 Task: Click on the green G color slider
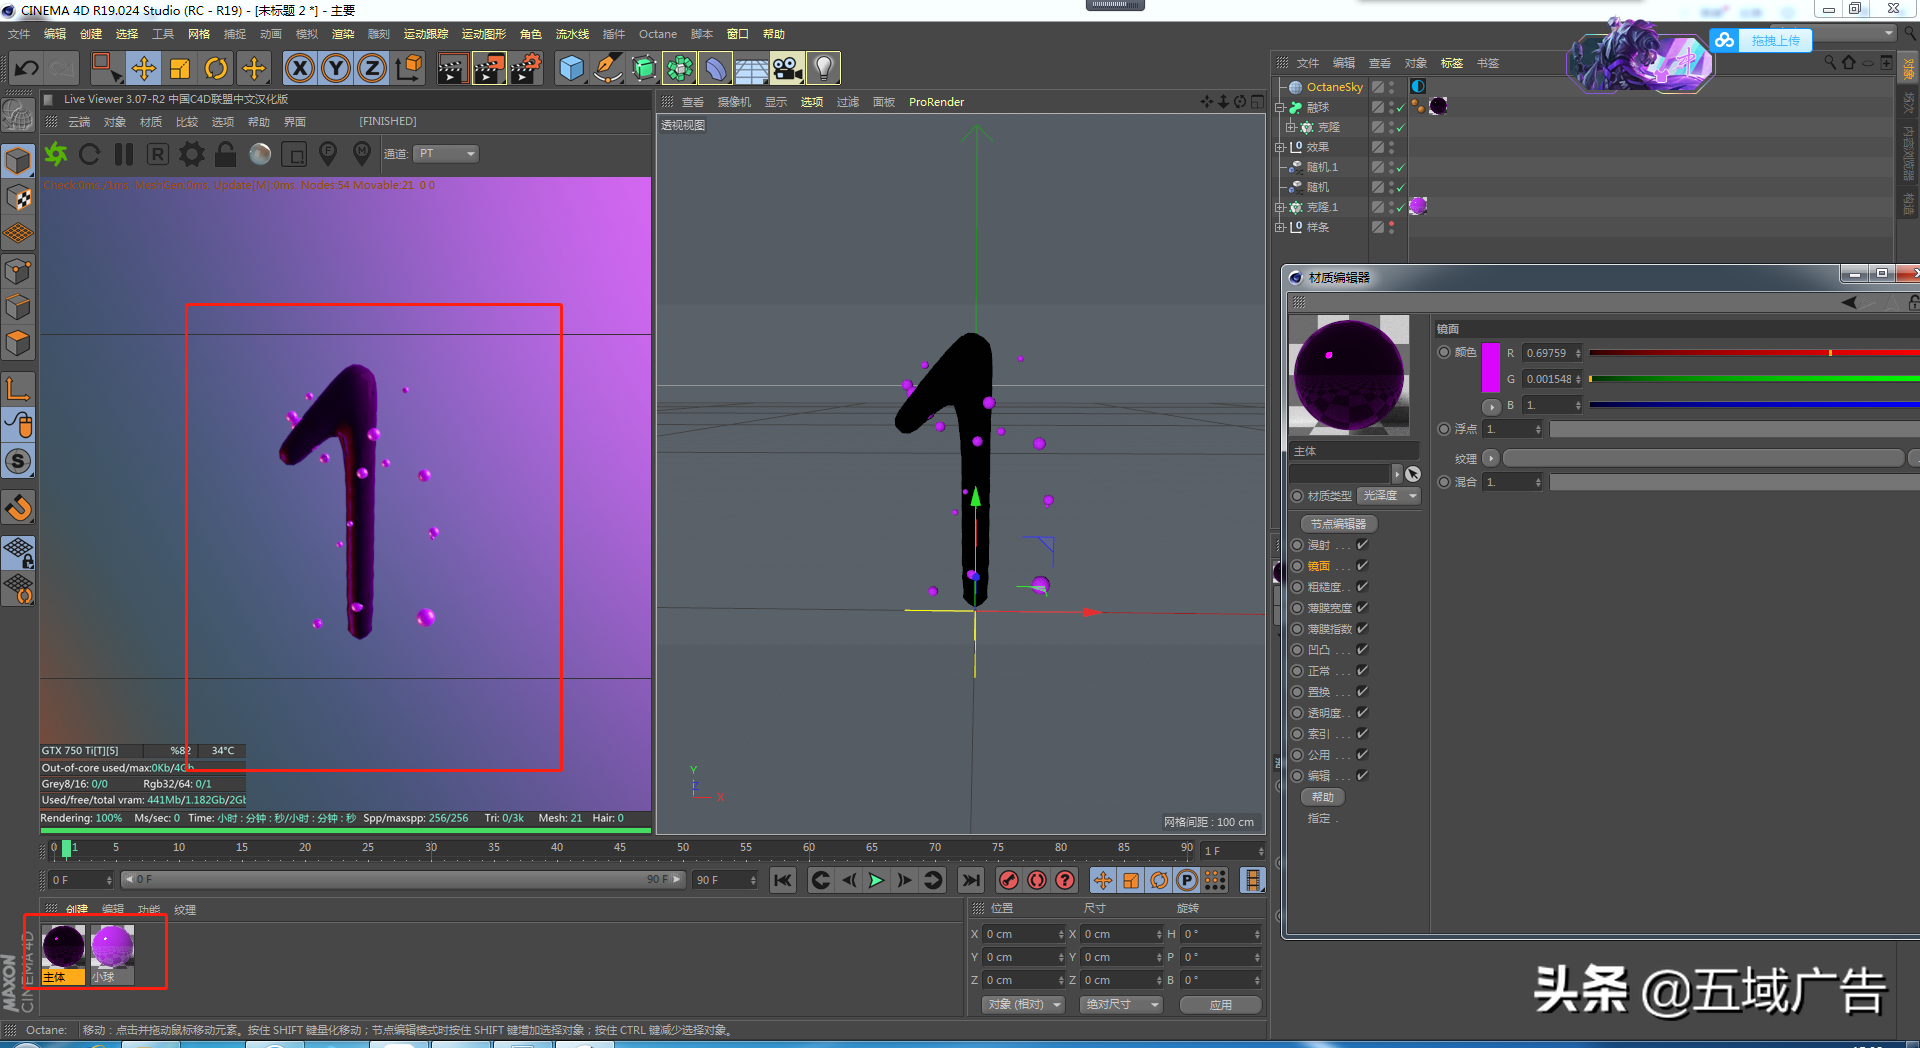(1754, 379)
